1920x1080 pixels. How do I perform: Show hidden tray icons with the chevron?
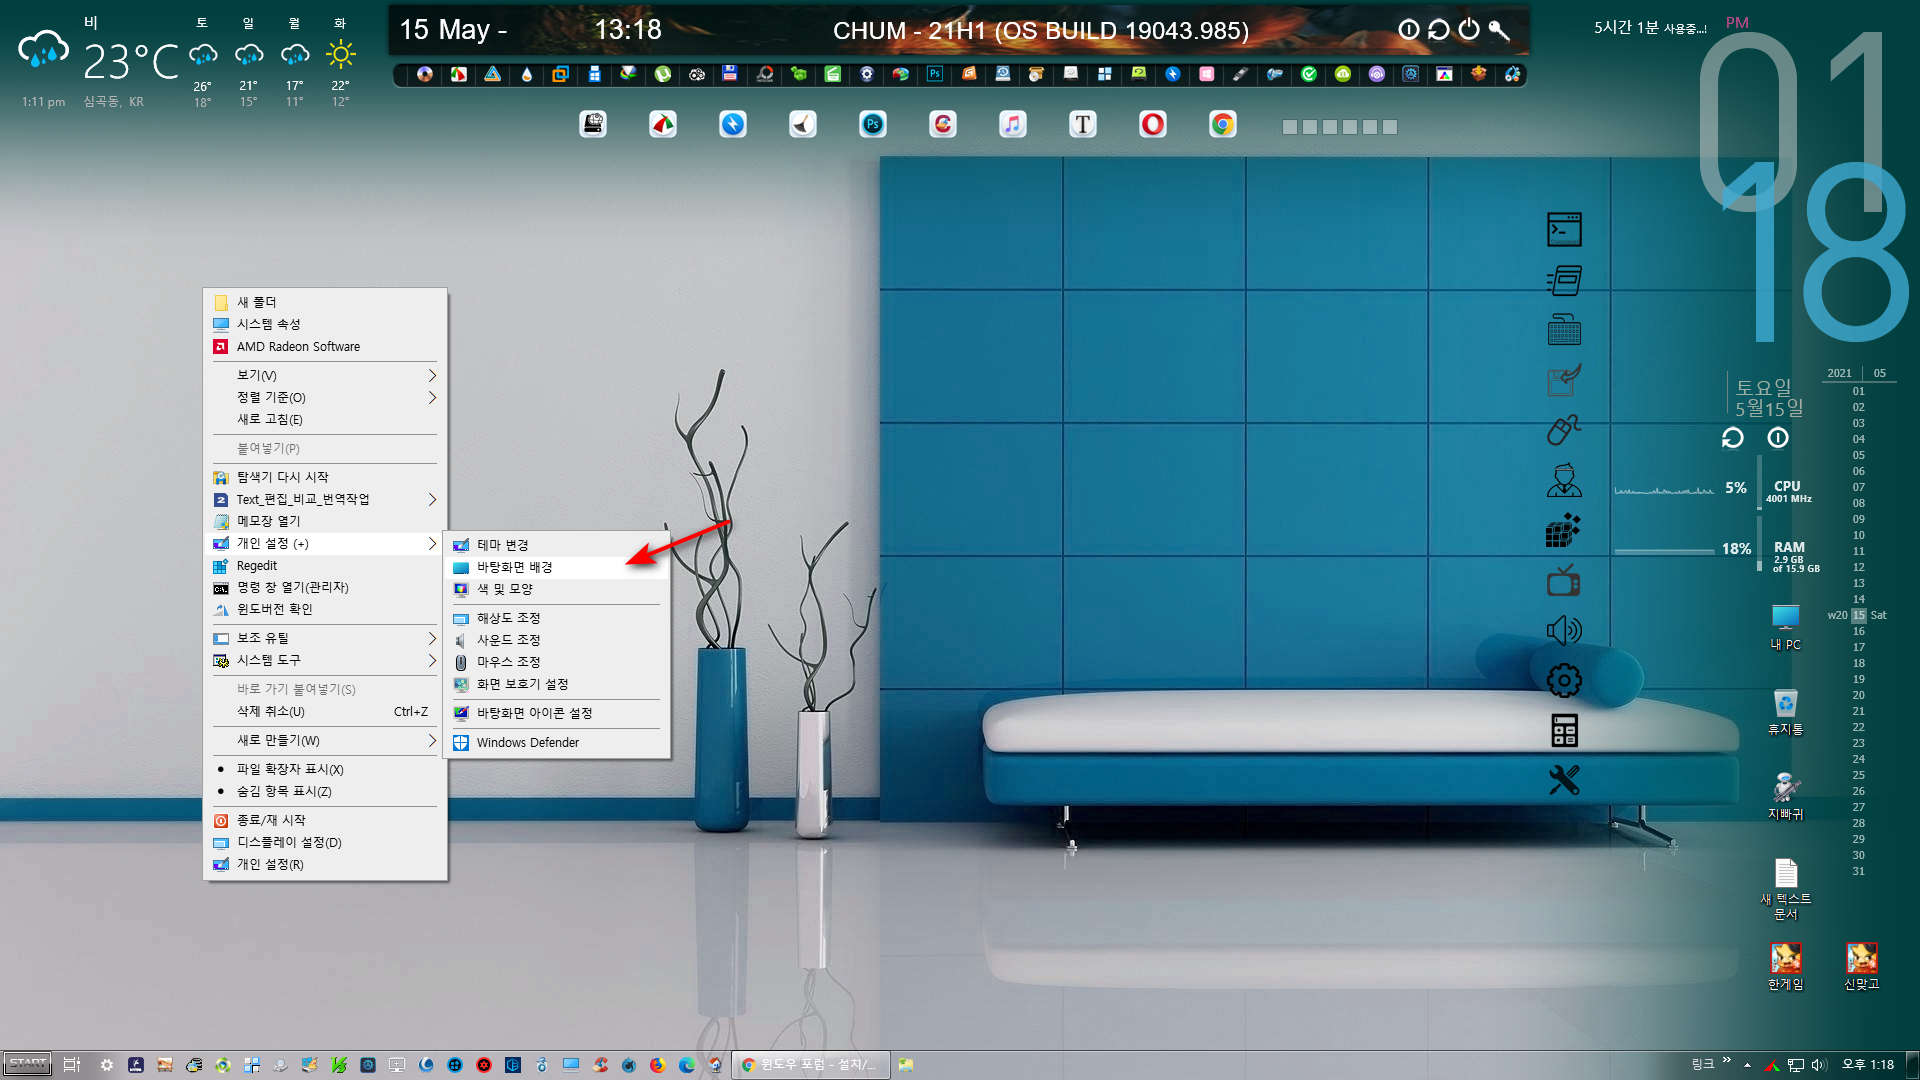1747,1065
